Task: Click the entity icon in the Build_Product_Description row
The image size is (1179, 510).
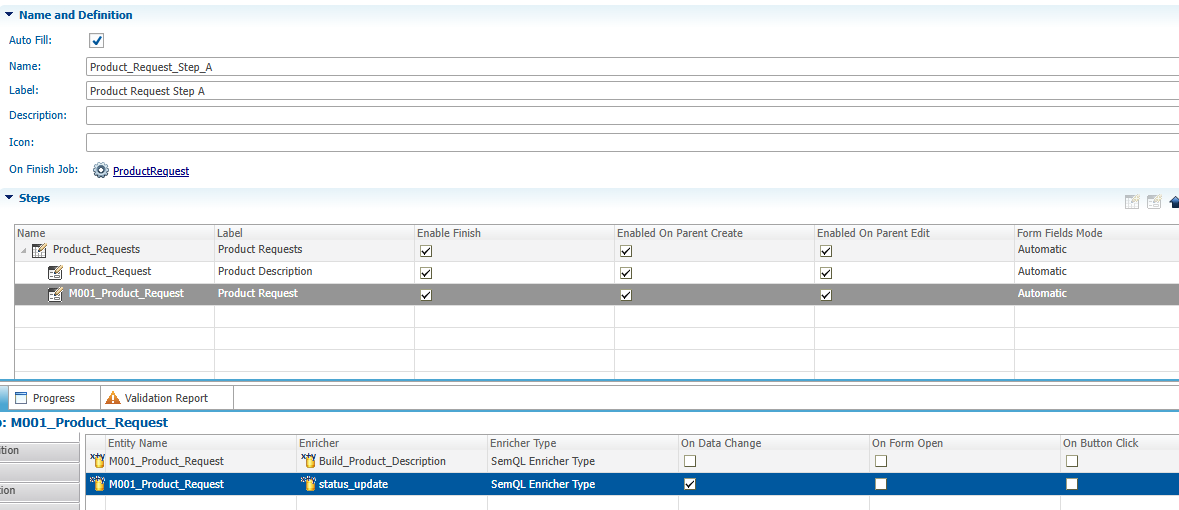Action: (x=97, y=461)
